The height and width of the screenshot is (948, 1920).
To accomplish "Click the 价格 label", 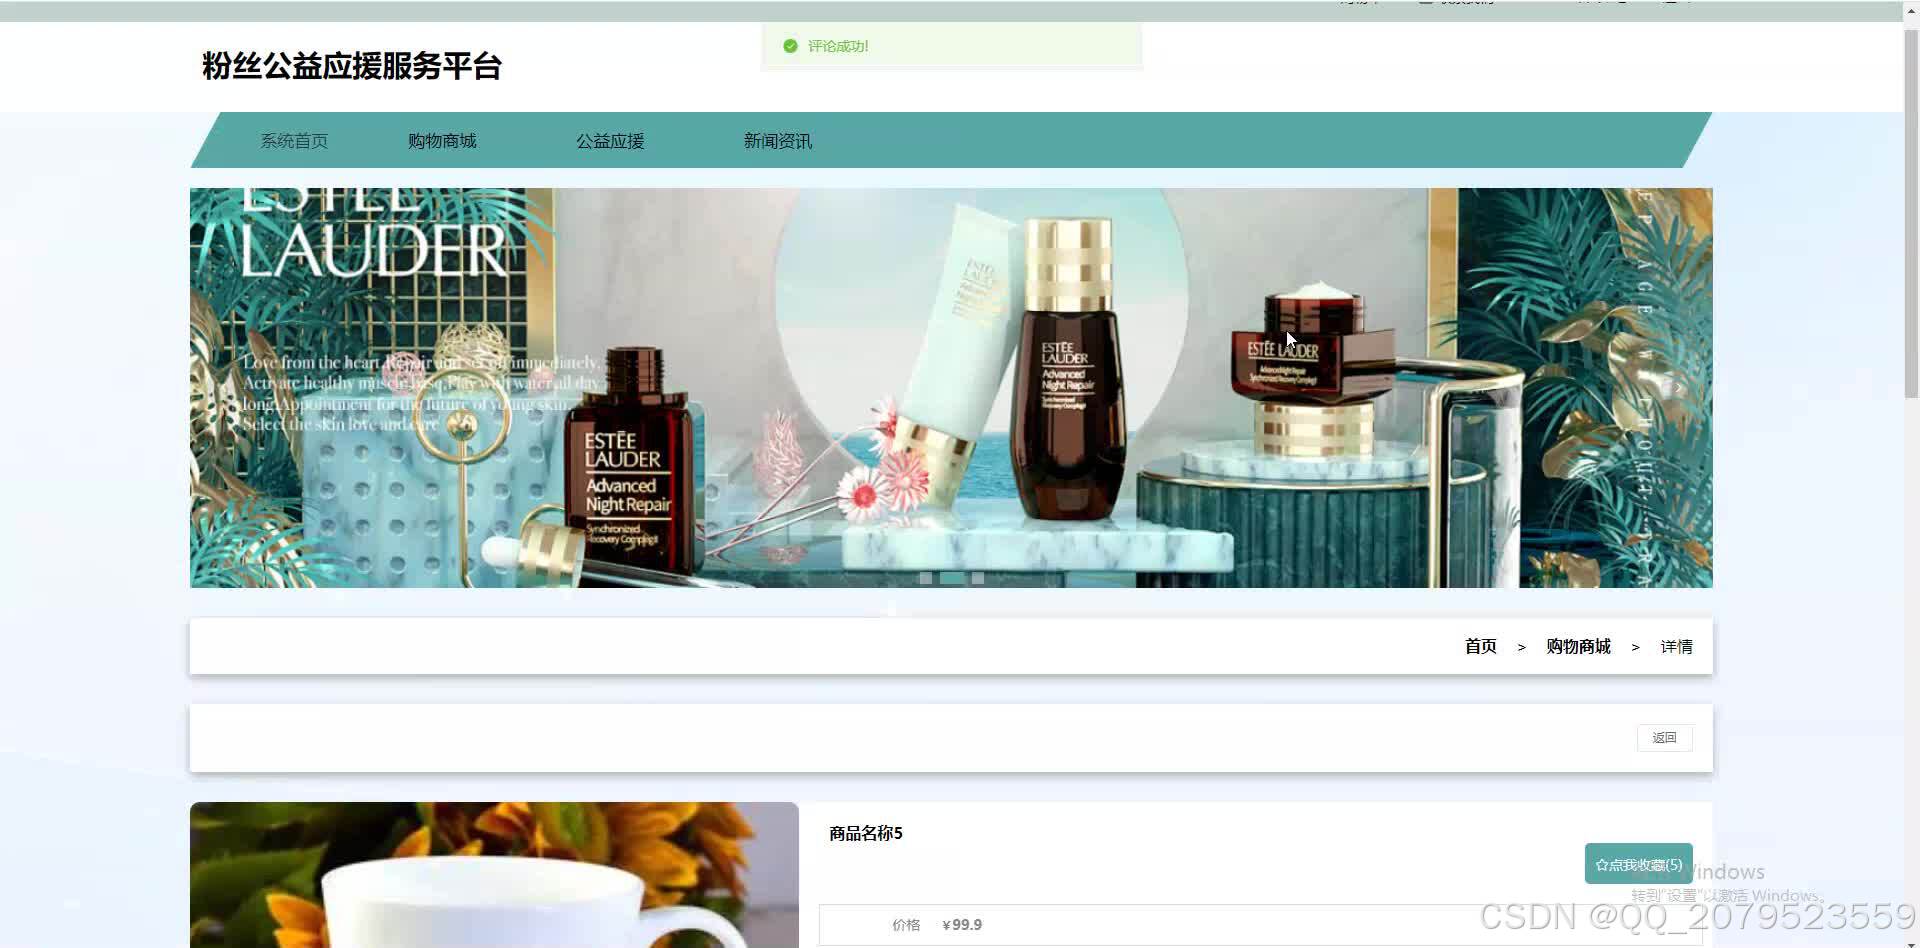I will click(906, 925).
